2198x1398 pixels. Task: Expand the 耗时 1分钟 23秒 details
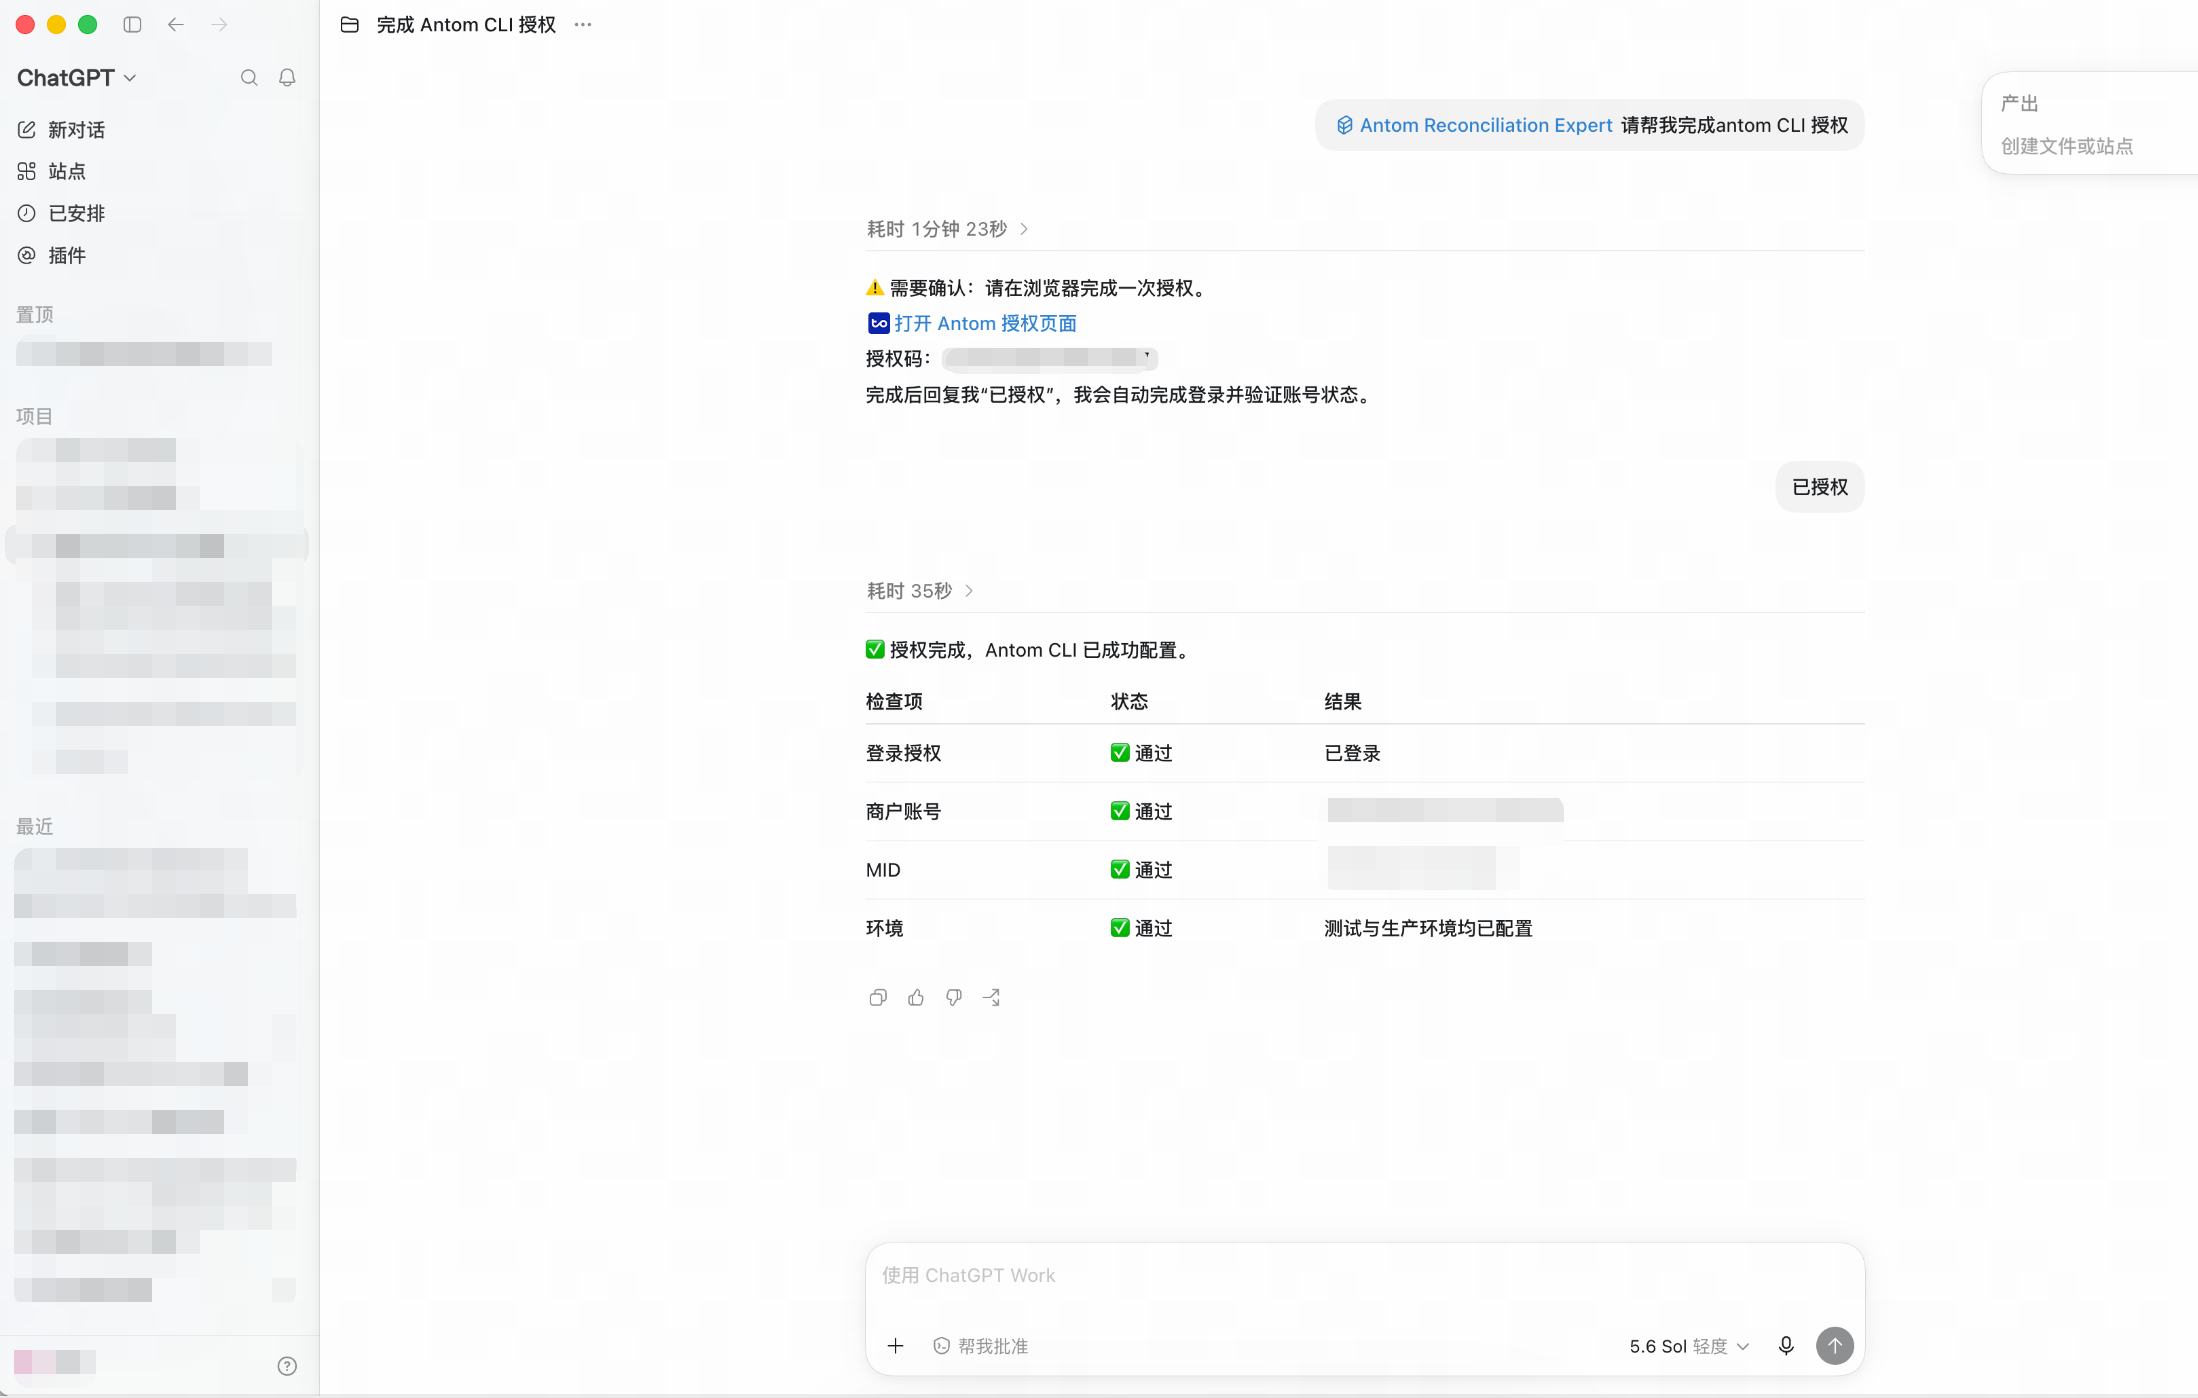tap(948, 229)
